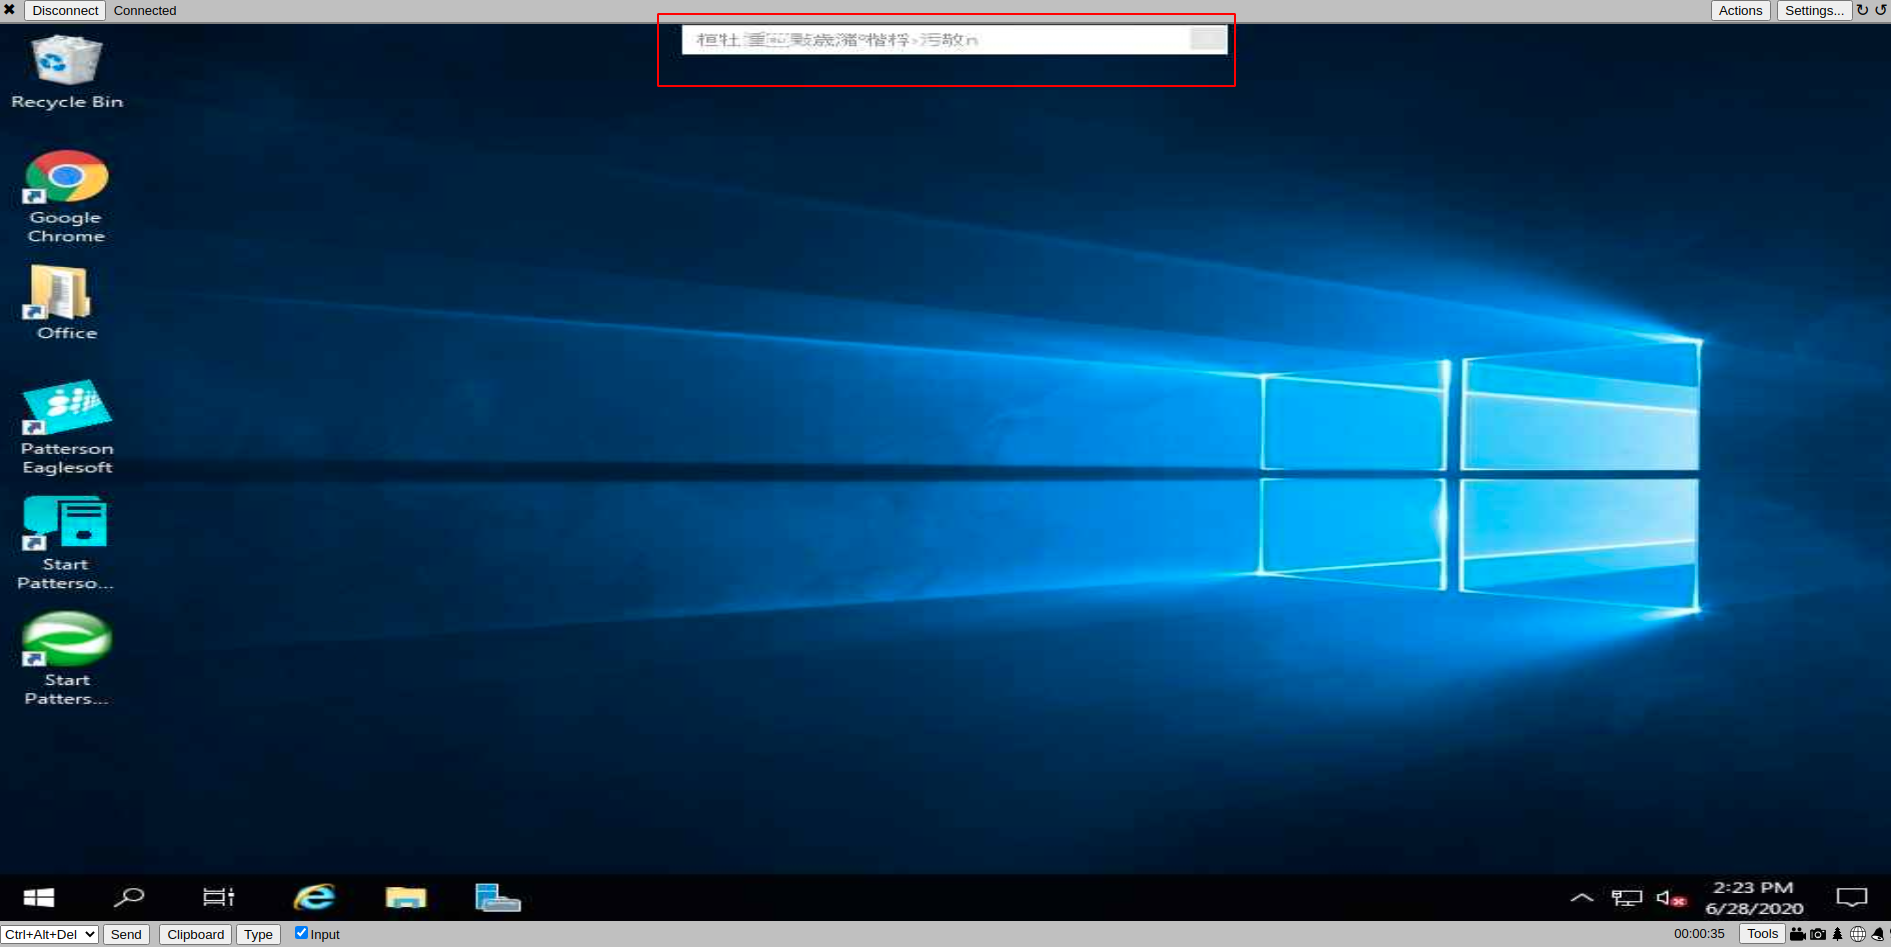Select the green Start Patters... shortcut
This screenshot has width=1891, height=947.
point(66,659)
